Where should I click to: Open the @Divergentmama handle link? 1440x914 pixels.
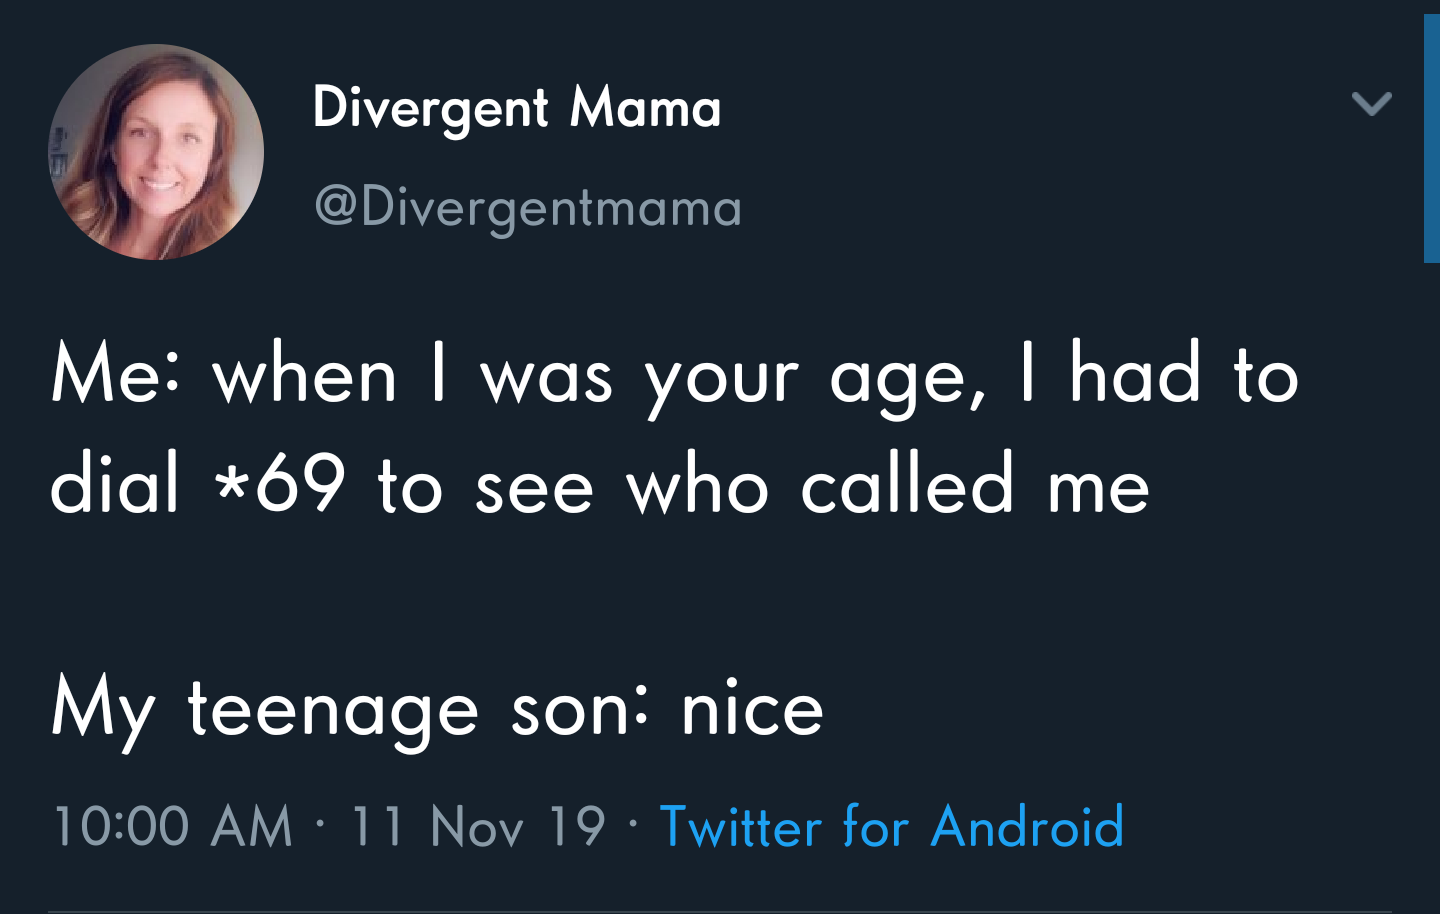pyautogui.click(x=528, y=208)
